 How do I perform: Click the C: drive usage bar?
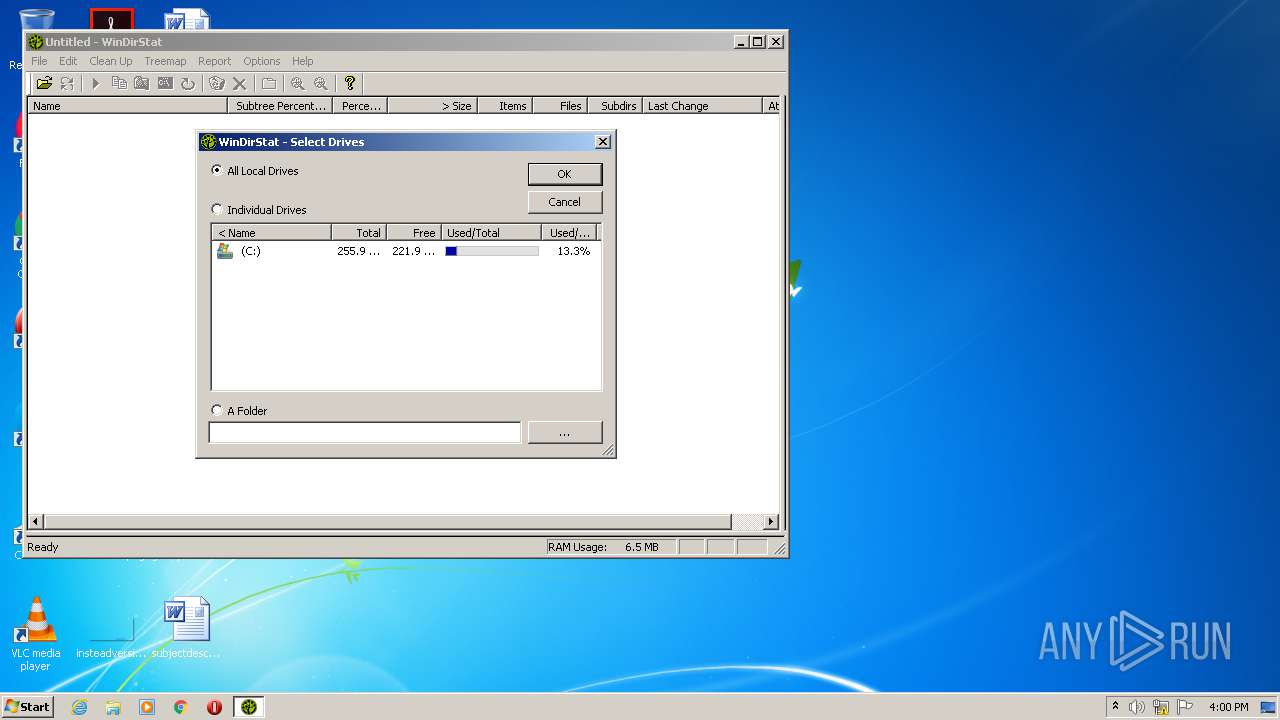[x=492, y=251]
